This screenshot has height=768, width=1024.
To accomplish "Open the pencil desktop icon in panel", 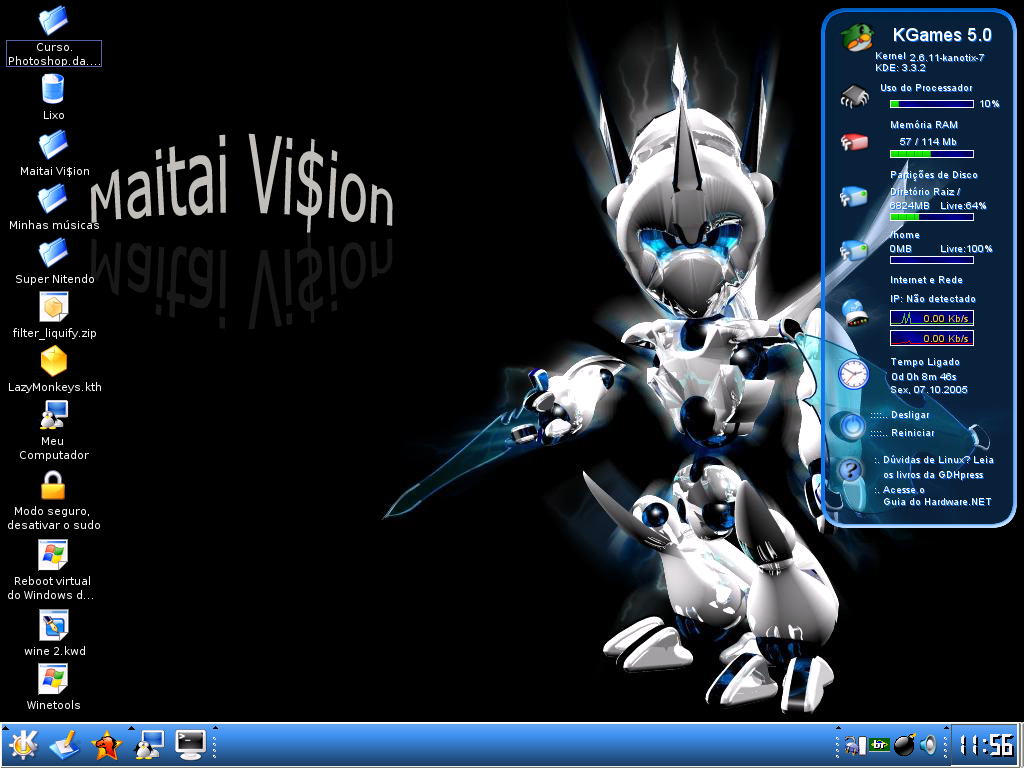I will pyautogui.click(x=65, y=745).
